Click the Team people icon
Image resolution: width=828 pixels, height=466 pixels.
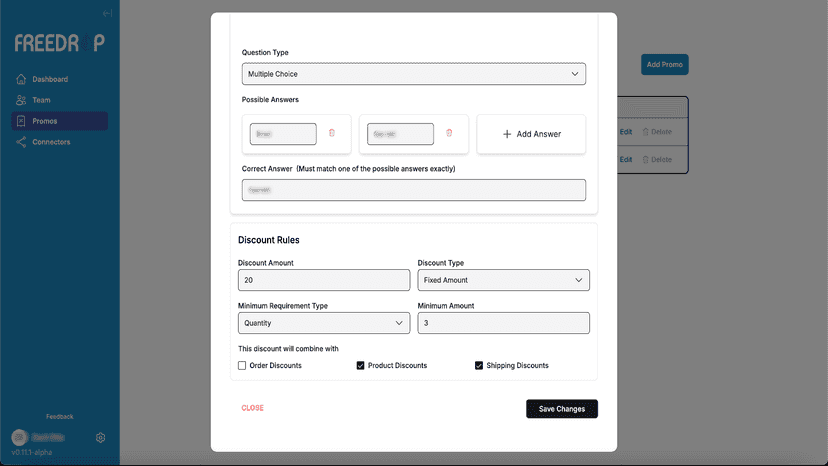tap(21, 100)
